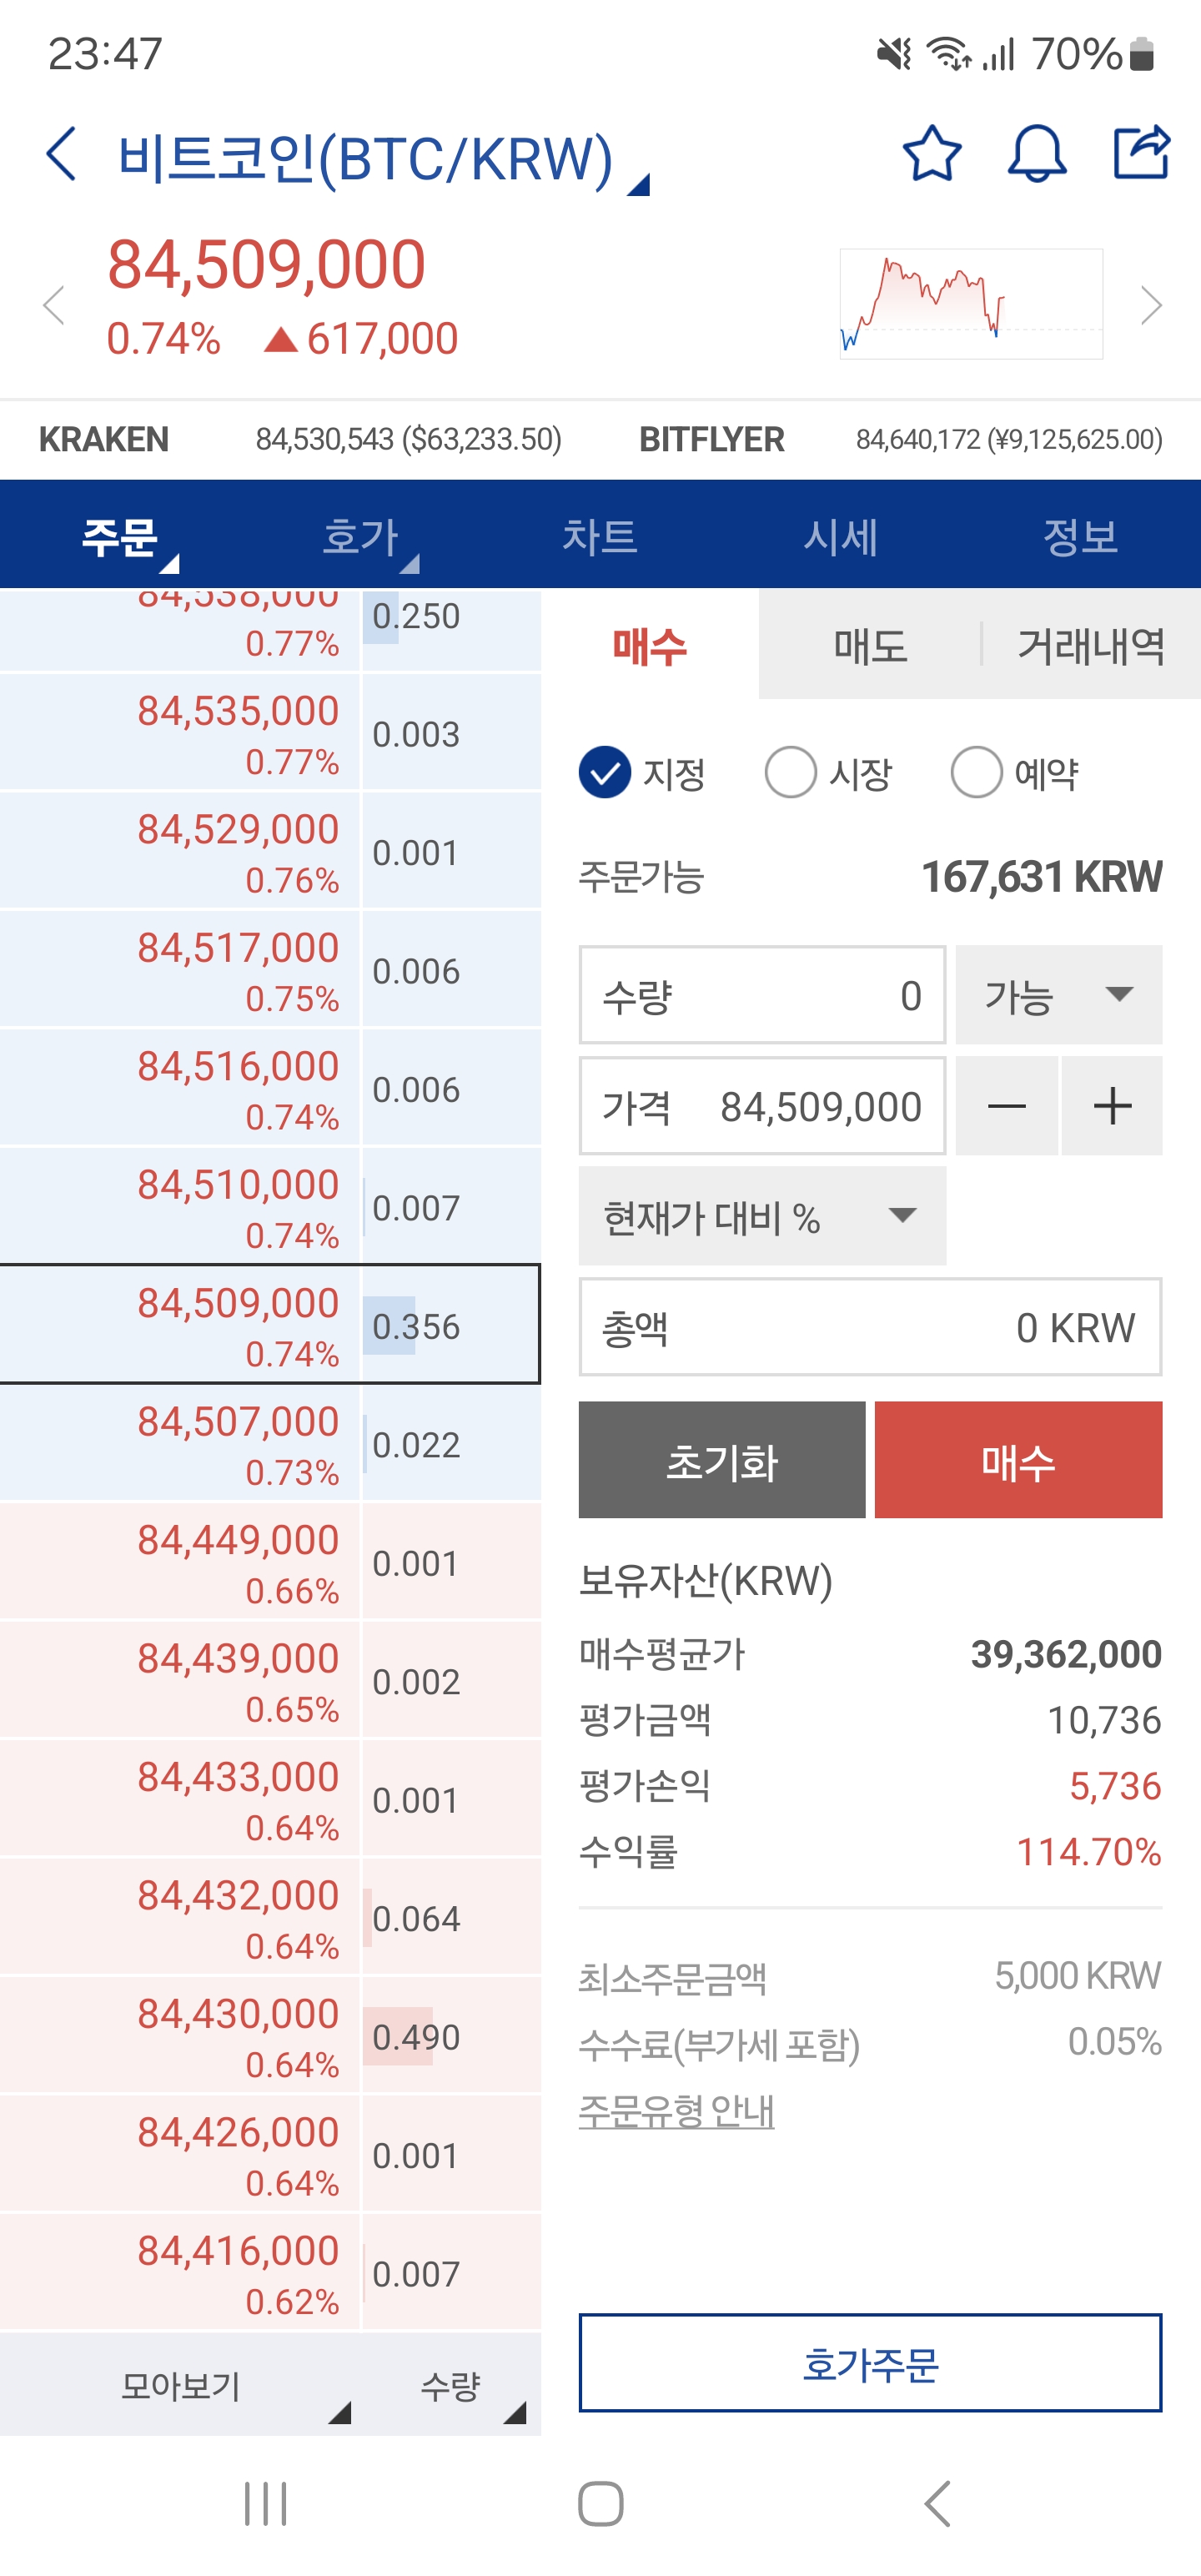Screen dimensions: 1201x2576
Task: Tap the 수량 quantity input field
Action: coord(762,995)
